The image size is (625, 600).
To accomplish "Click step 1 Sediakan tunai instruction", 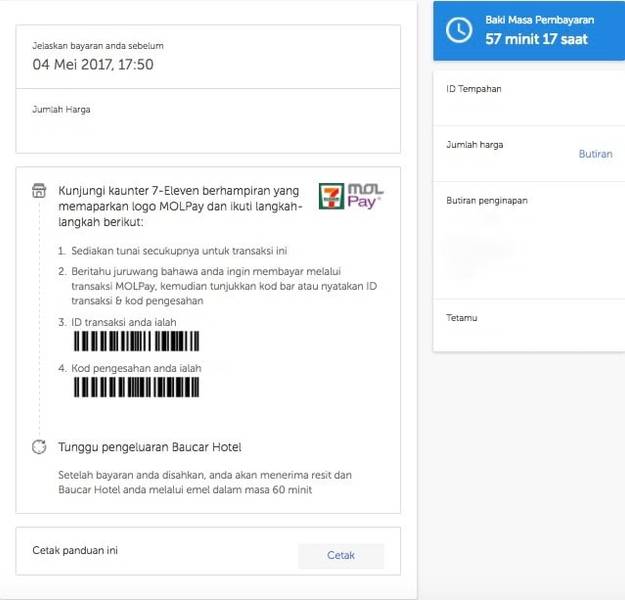I will pos(173,251).
